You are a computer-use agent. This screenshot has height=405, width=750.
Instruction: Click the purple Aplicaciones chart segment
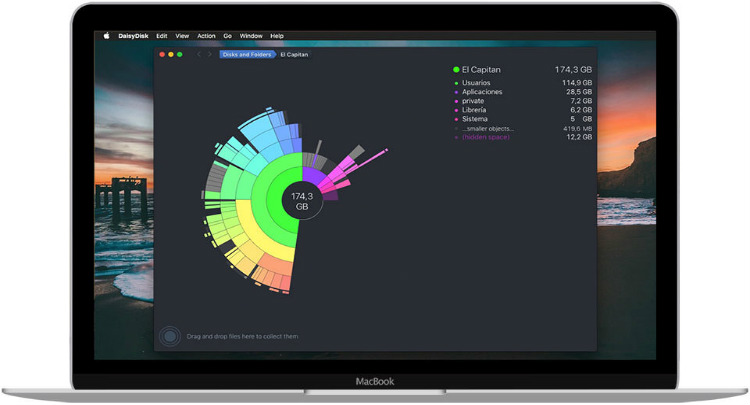[311, 175]
